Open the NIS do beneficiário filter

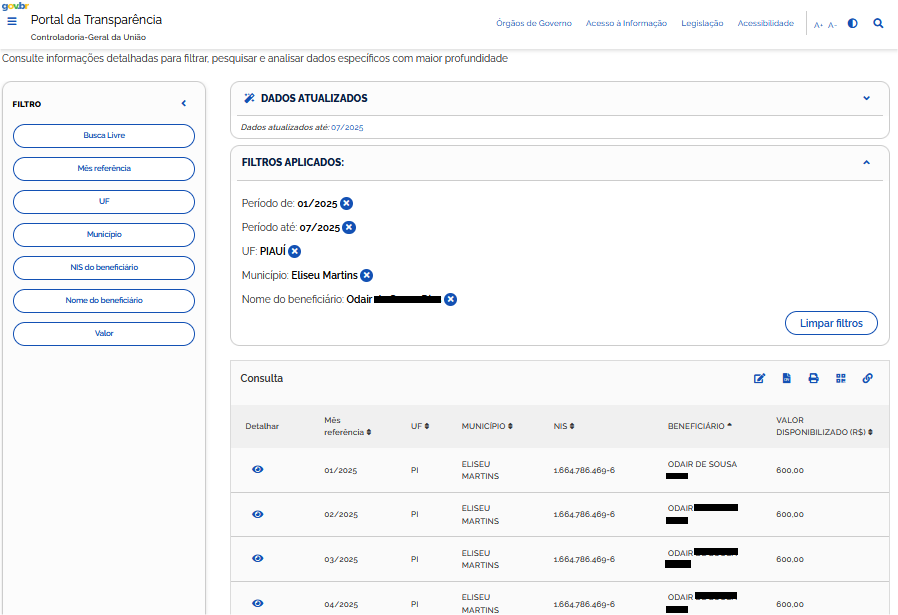pyautogui.click(x=104, y=268)
